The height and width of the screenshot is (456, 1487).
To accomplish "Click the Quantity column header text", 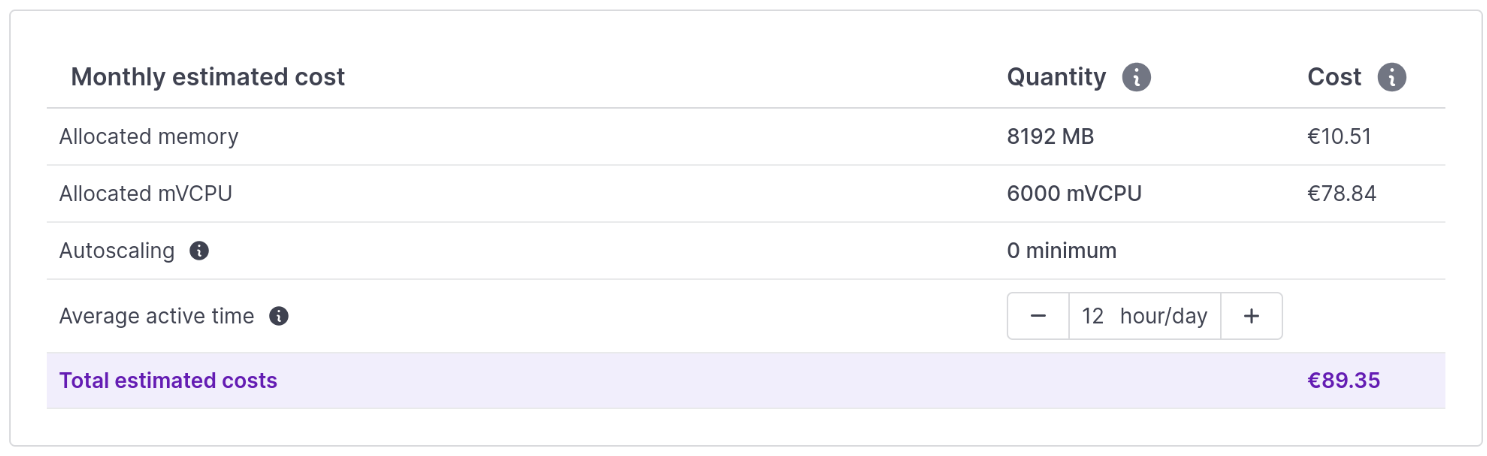I will tap(1056, 77).
